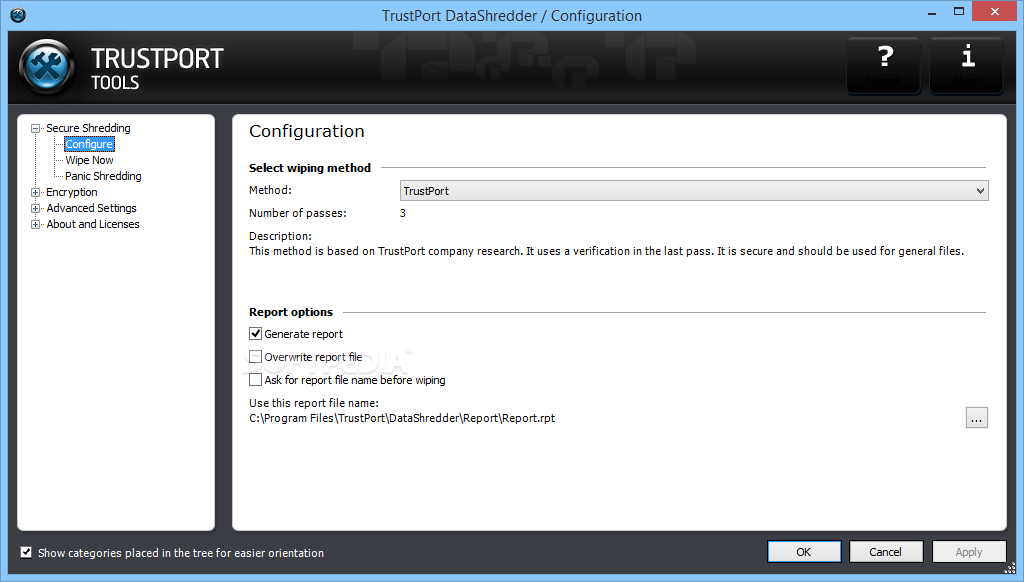Enable Overwrite report file checkbox
This screenshot has width=1024, height=582.
tap(255, 357)
